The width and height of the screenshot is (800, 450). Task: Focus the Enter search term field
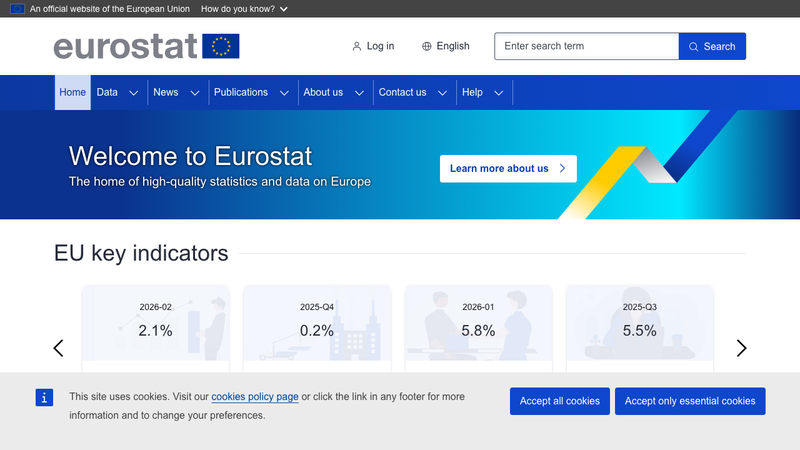click(x=587, y=46)
